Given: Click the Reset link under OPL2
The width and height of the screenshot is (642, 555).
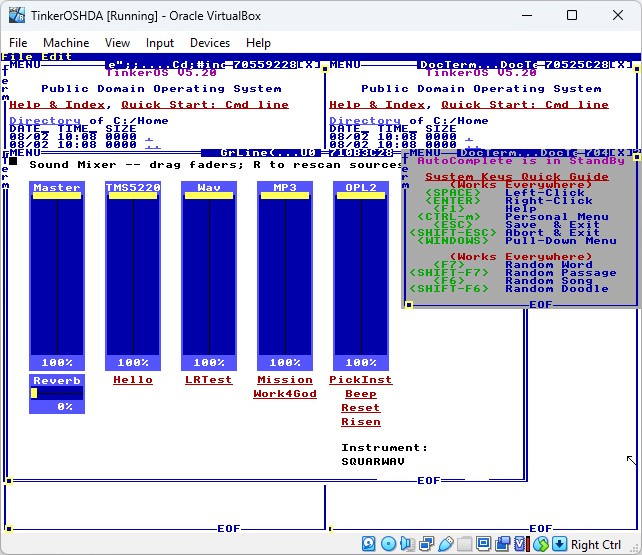Looking at the screenshot, I should 361,408.
